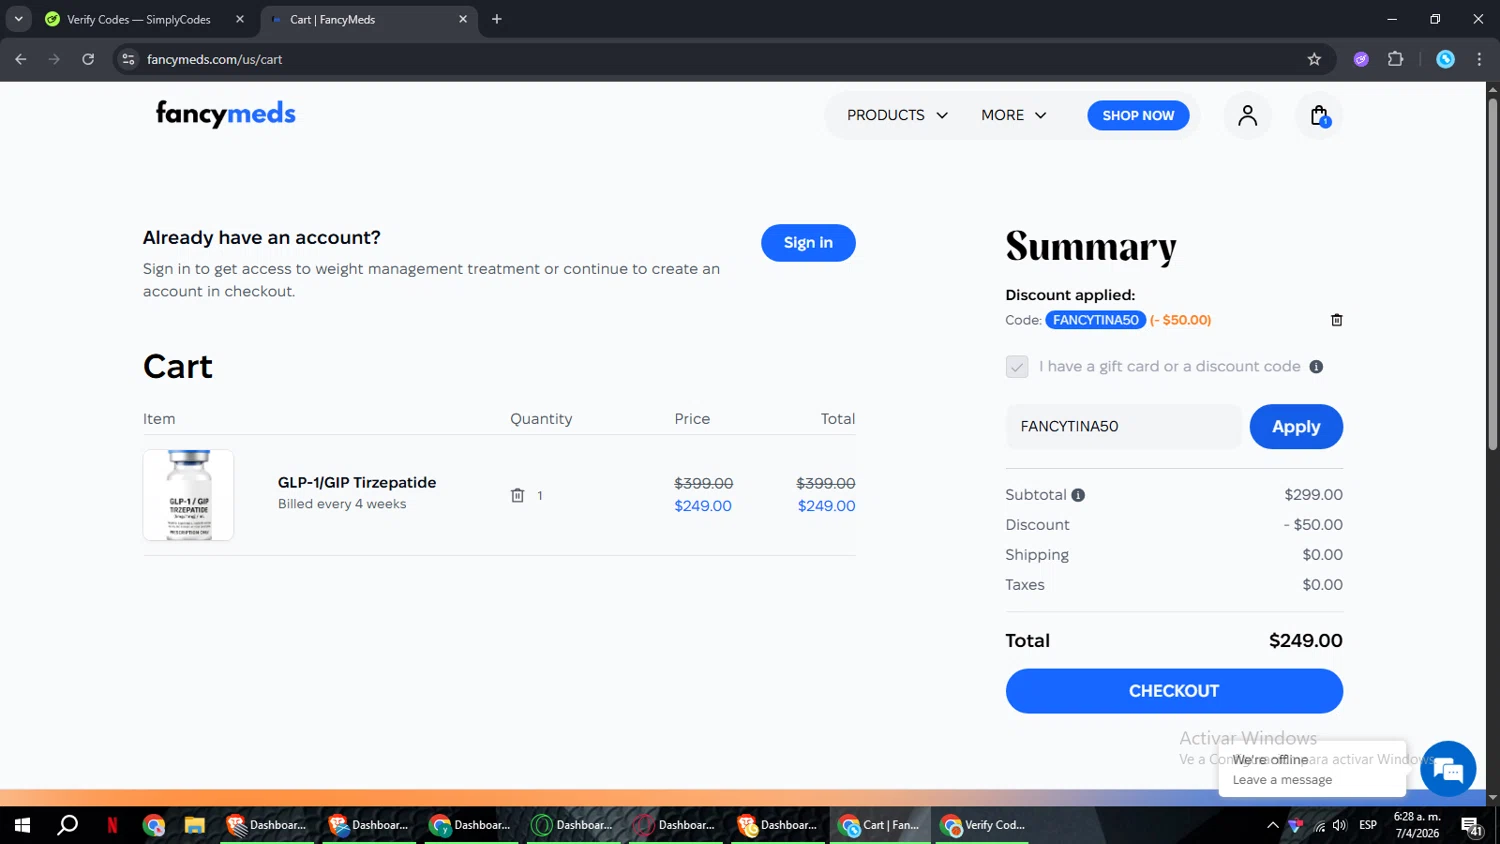The image size is (1500, 844).
Task: Click the discount code input field
Action: pyautogui.click(x=1123, y=427)
